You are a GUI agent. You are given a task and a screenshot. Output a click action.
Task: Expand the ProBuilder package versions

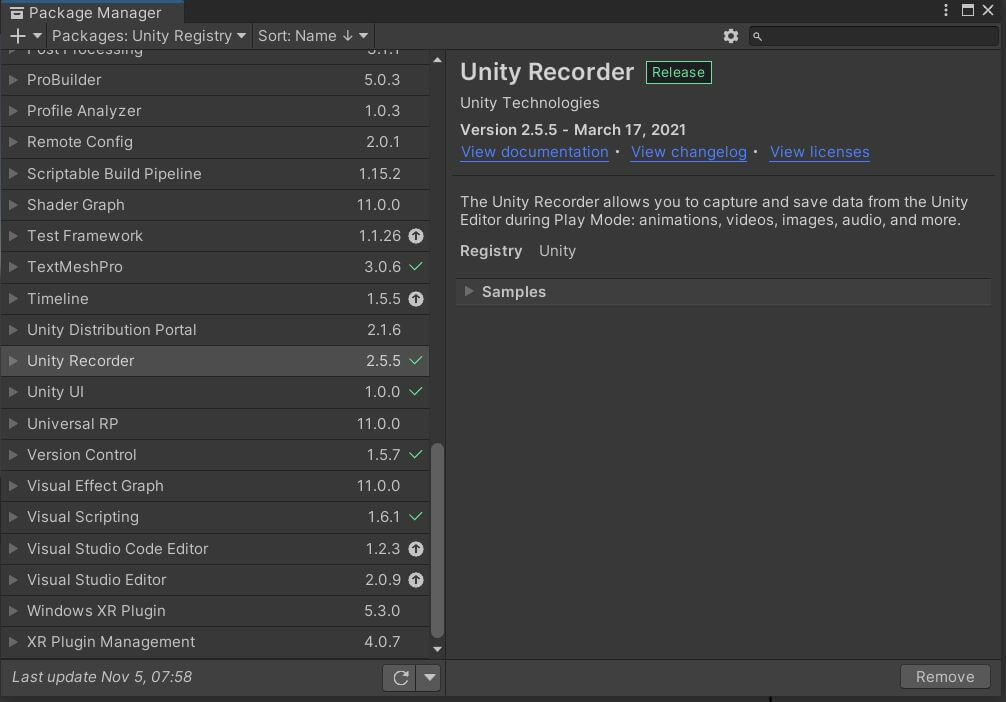click(x=13, y=80)
